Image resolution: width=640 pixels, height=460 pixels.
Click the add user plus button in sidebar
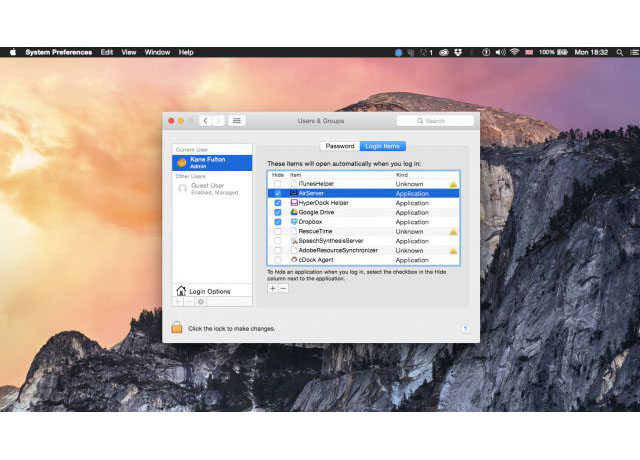tap(178, 302)
